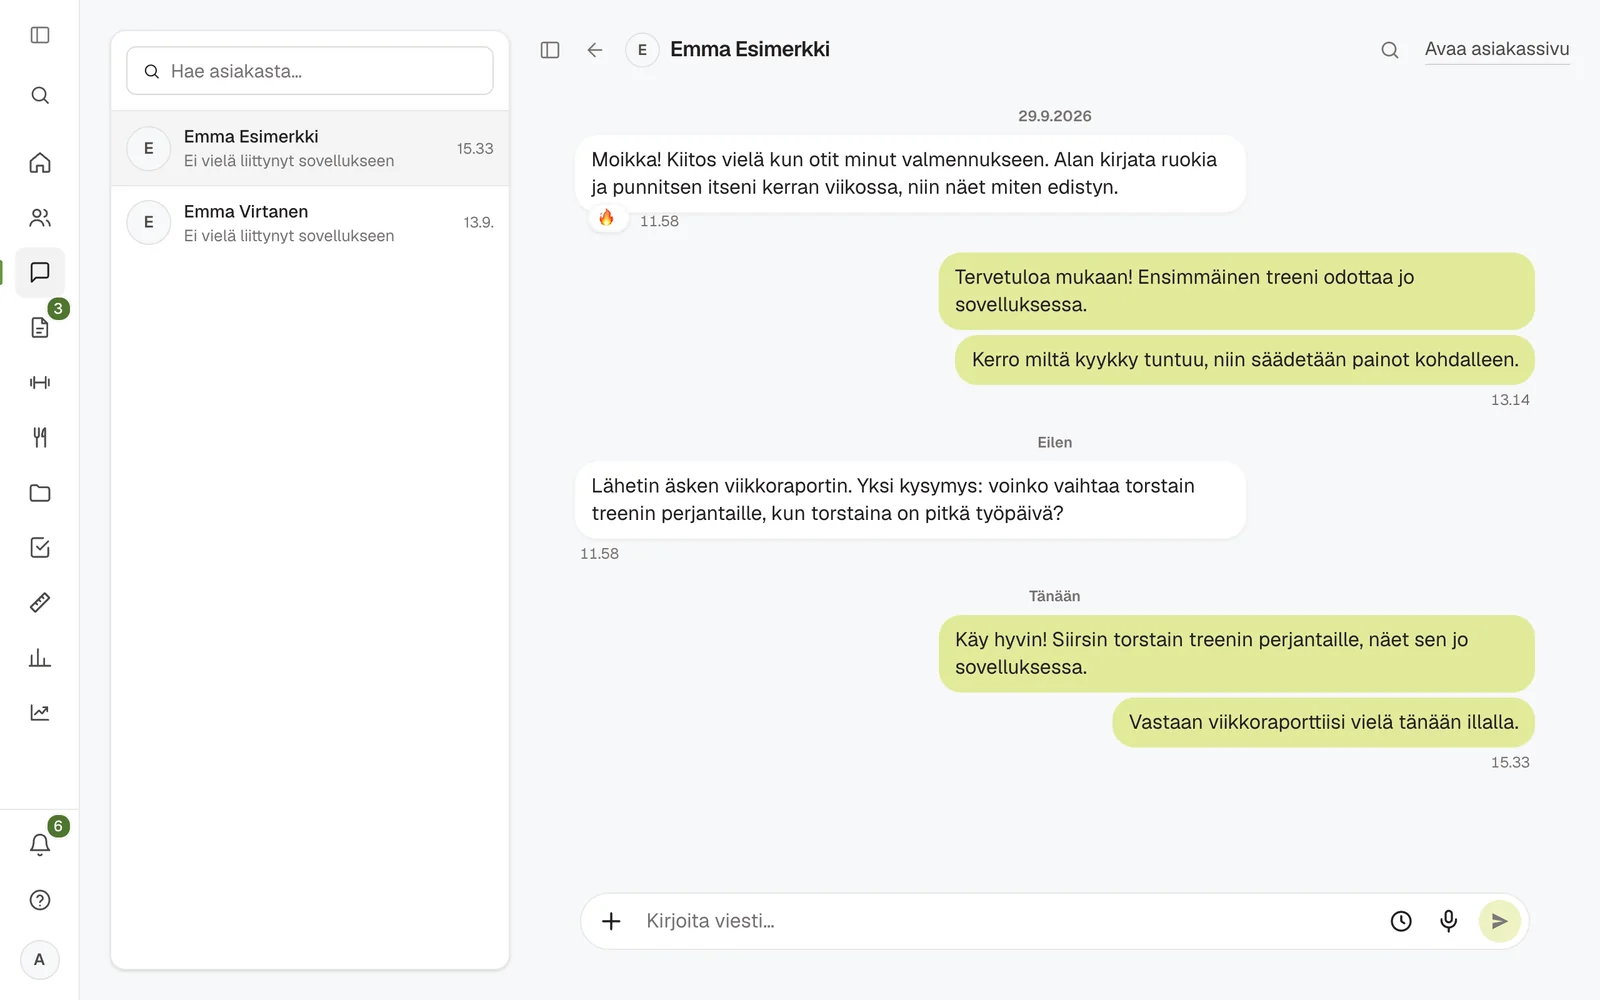Open the clients list icon

[40, 217]
